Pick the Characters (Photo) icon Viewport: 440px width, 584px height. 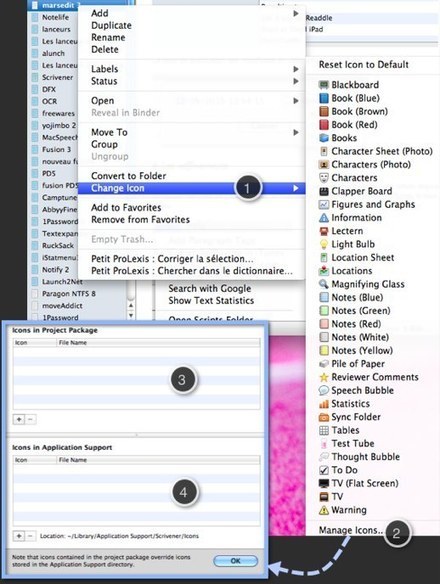coord(365,165)
